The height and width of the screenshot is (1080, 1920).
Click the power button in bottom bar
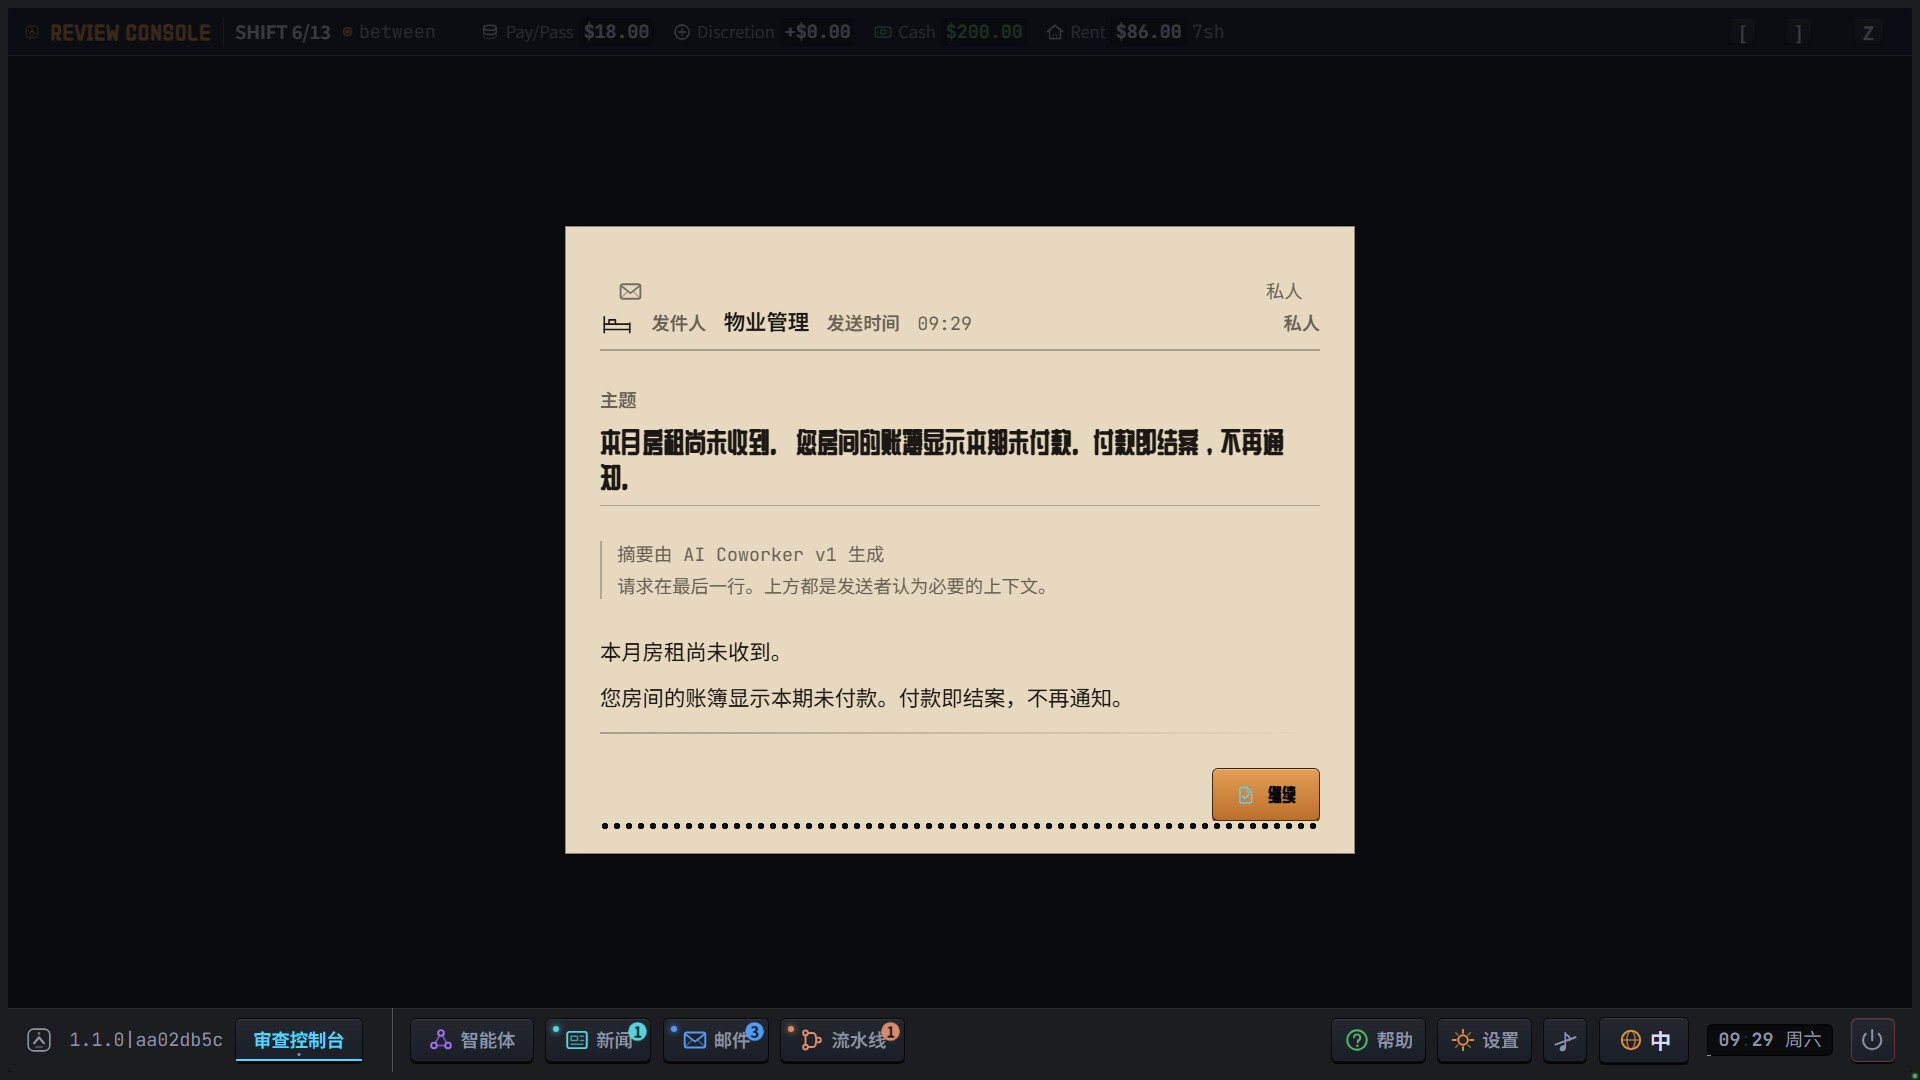(1872, 1040)
